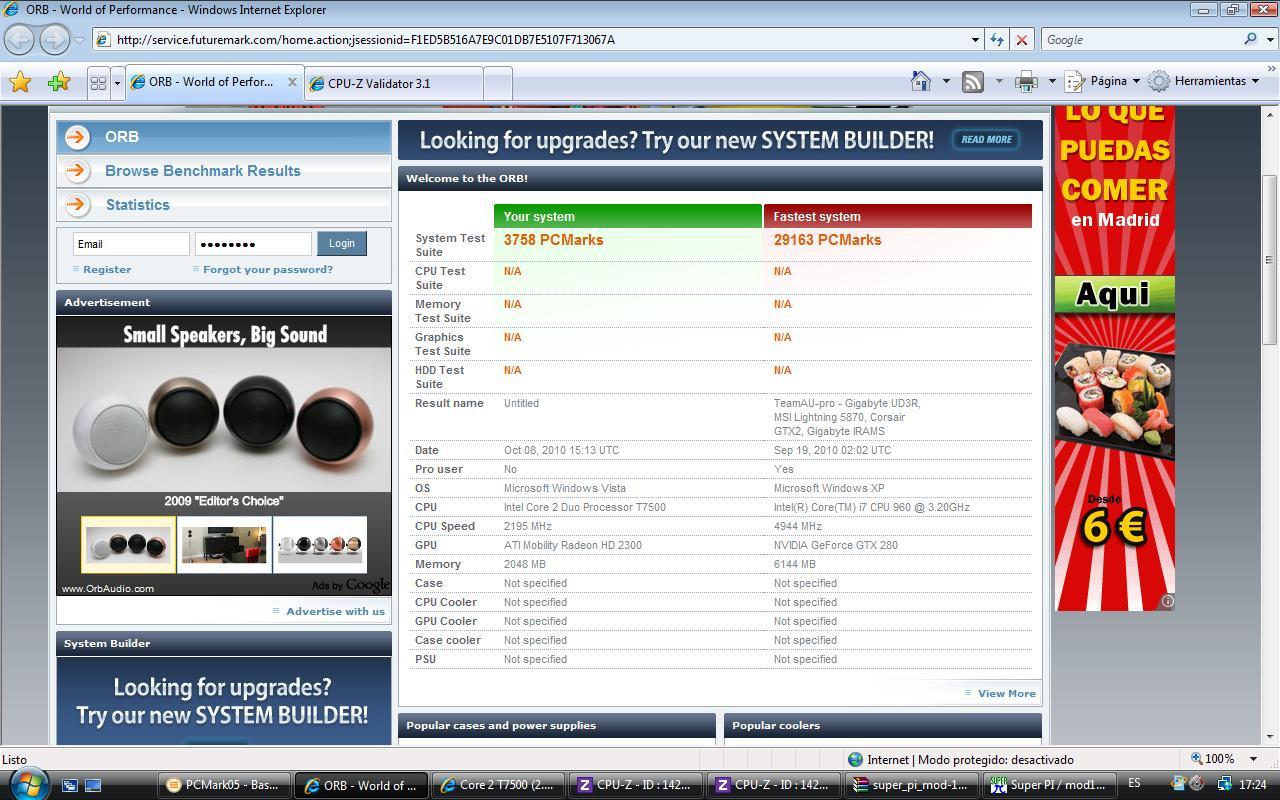Viewport: 1280px width, 800px height.
Task: Click the Aqui button on sushi ad
Action: (1114, 294)
